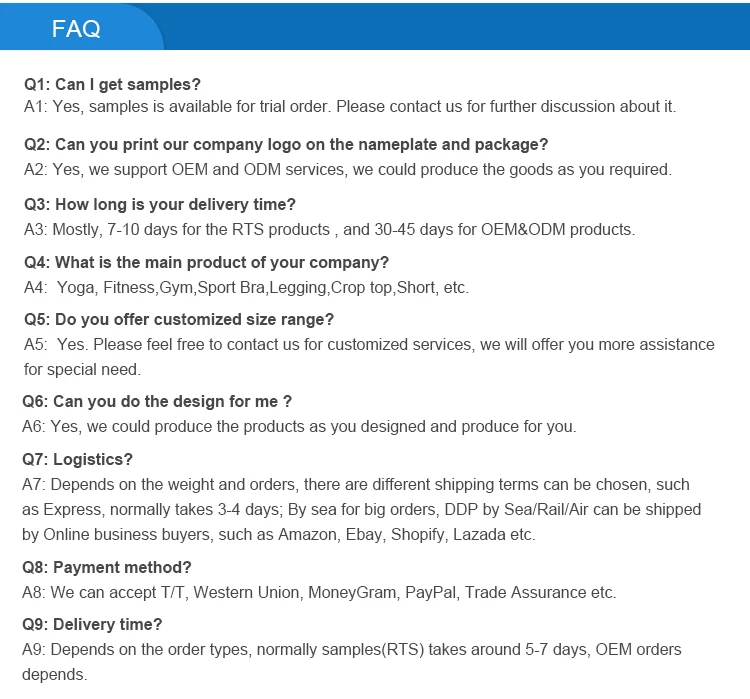The width and height of the screenshot is (750, 699).
Task: Open the Q8 'Payment method?' question
Action: point(107,567)
